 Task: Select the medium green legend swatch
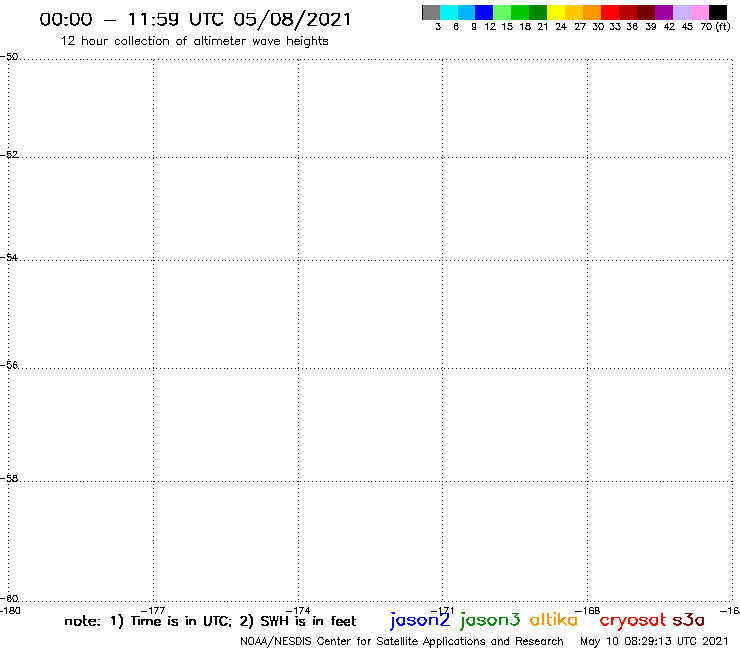point(521,12)
